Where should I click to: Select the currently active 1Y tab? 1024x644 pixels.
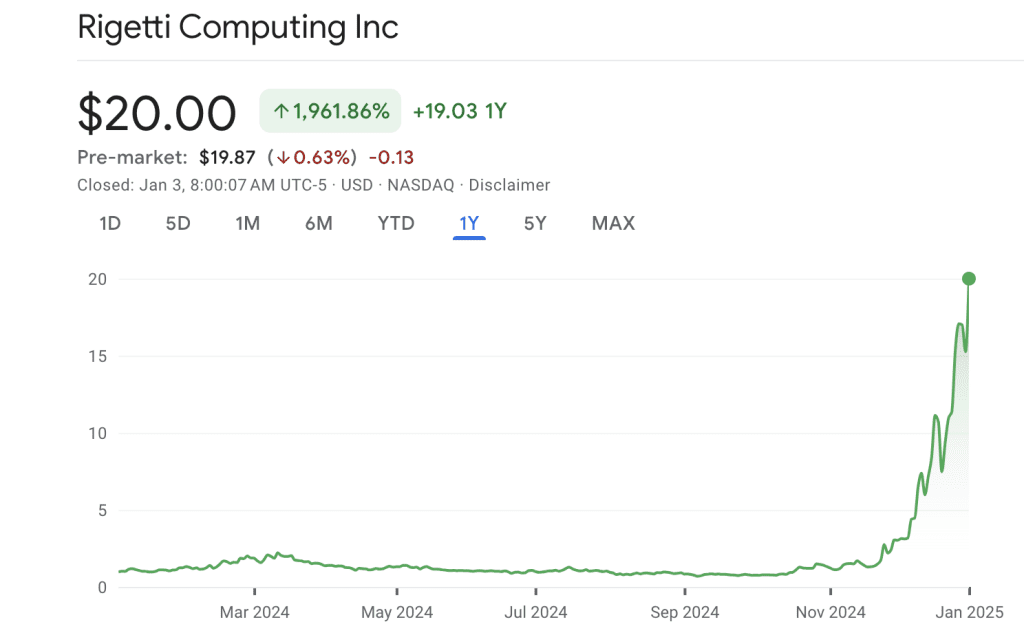click(468, 223)
